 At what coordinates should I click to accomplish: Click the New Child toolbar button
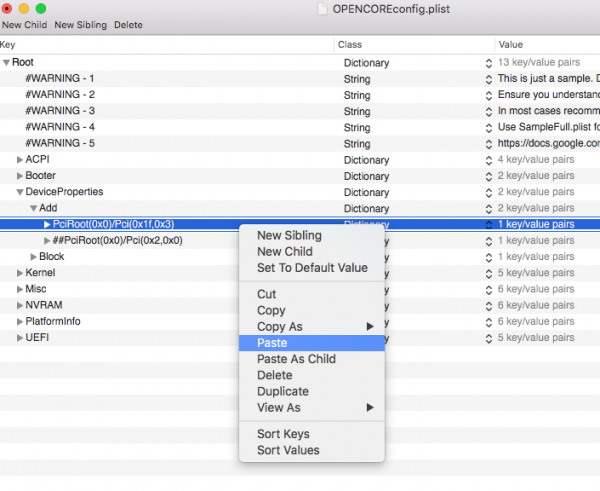24,25
